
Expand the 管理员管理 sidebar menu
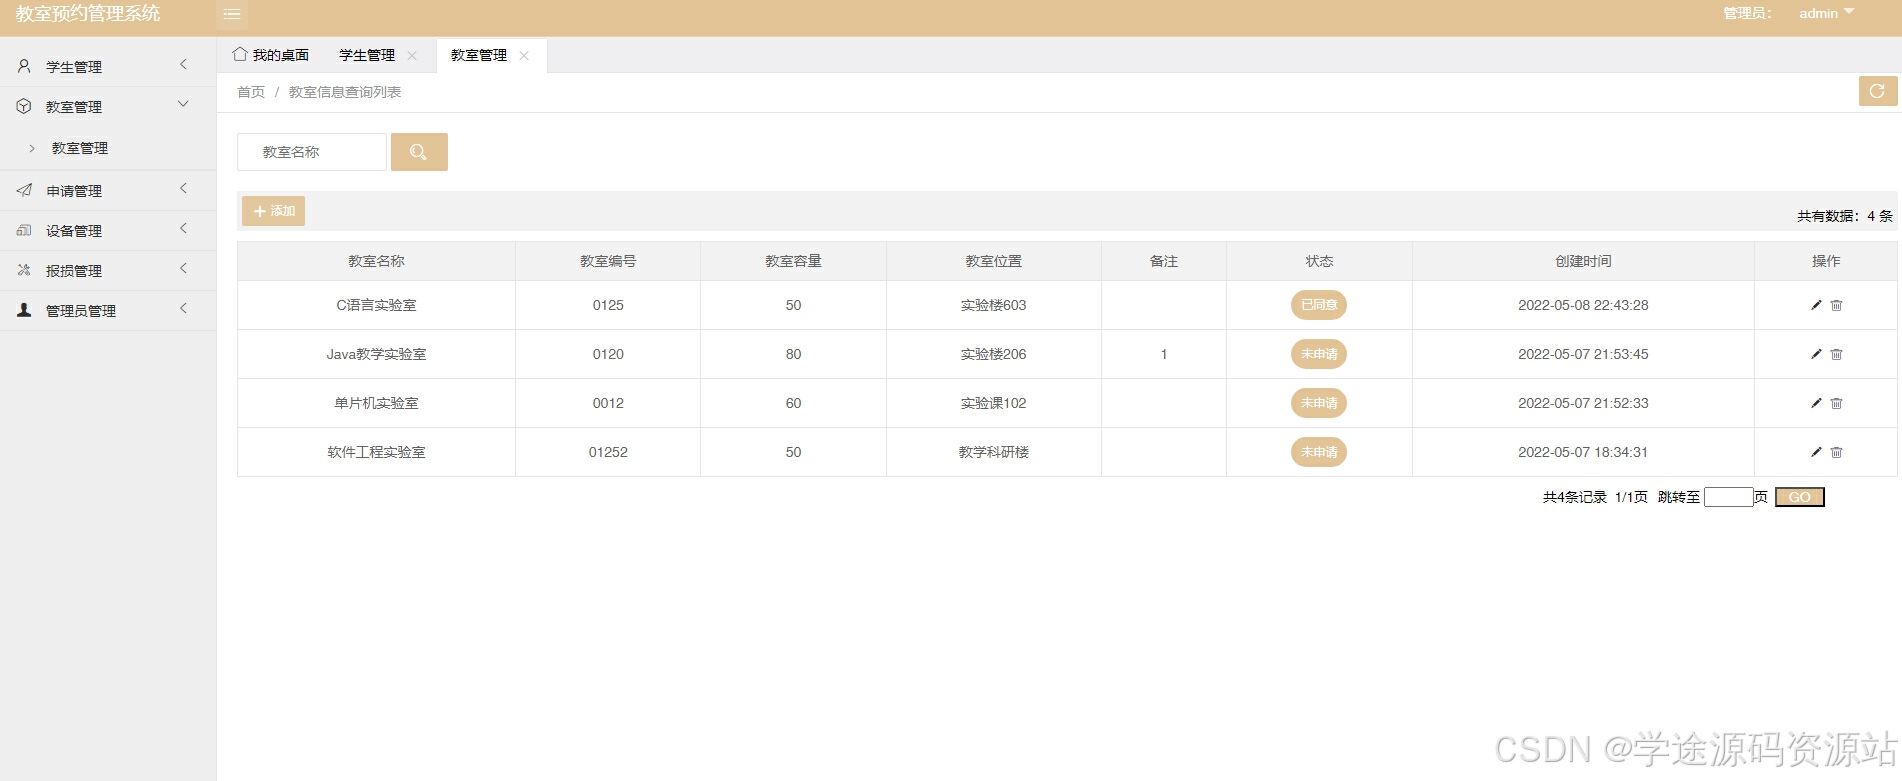coord(183,308)
